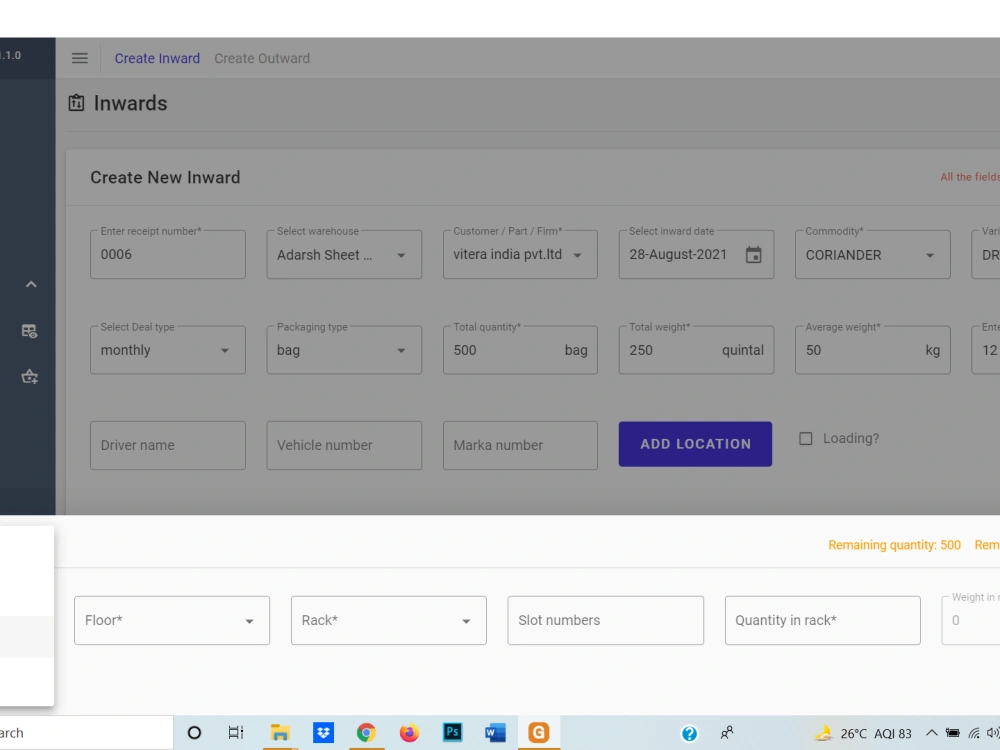Tick the Loading? checkbox
This screenshot has width=1000, height=750.
pos(805,439)
